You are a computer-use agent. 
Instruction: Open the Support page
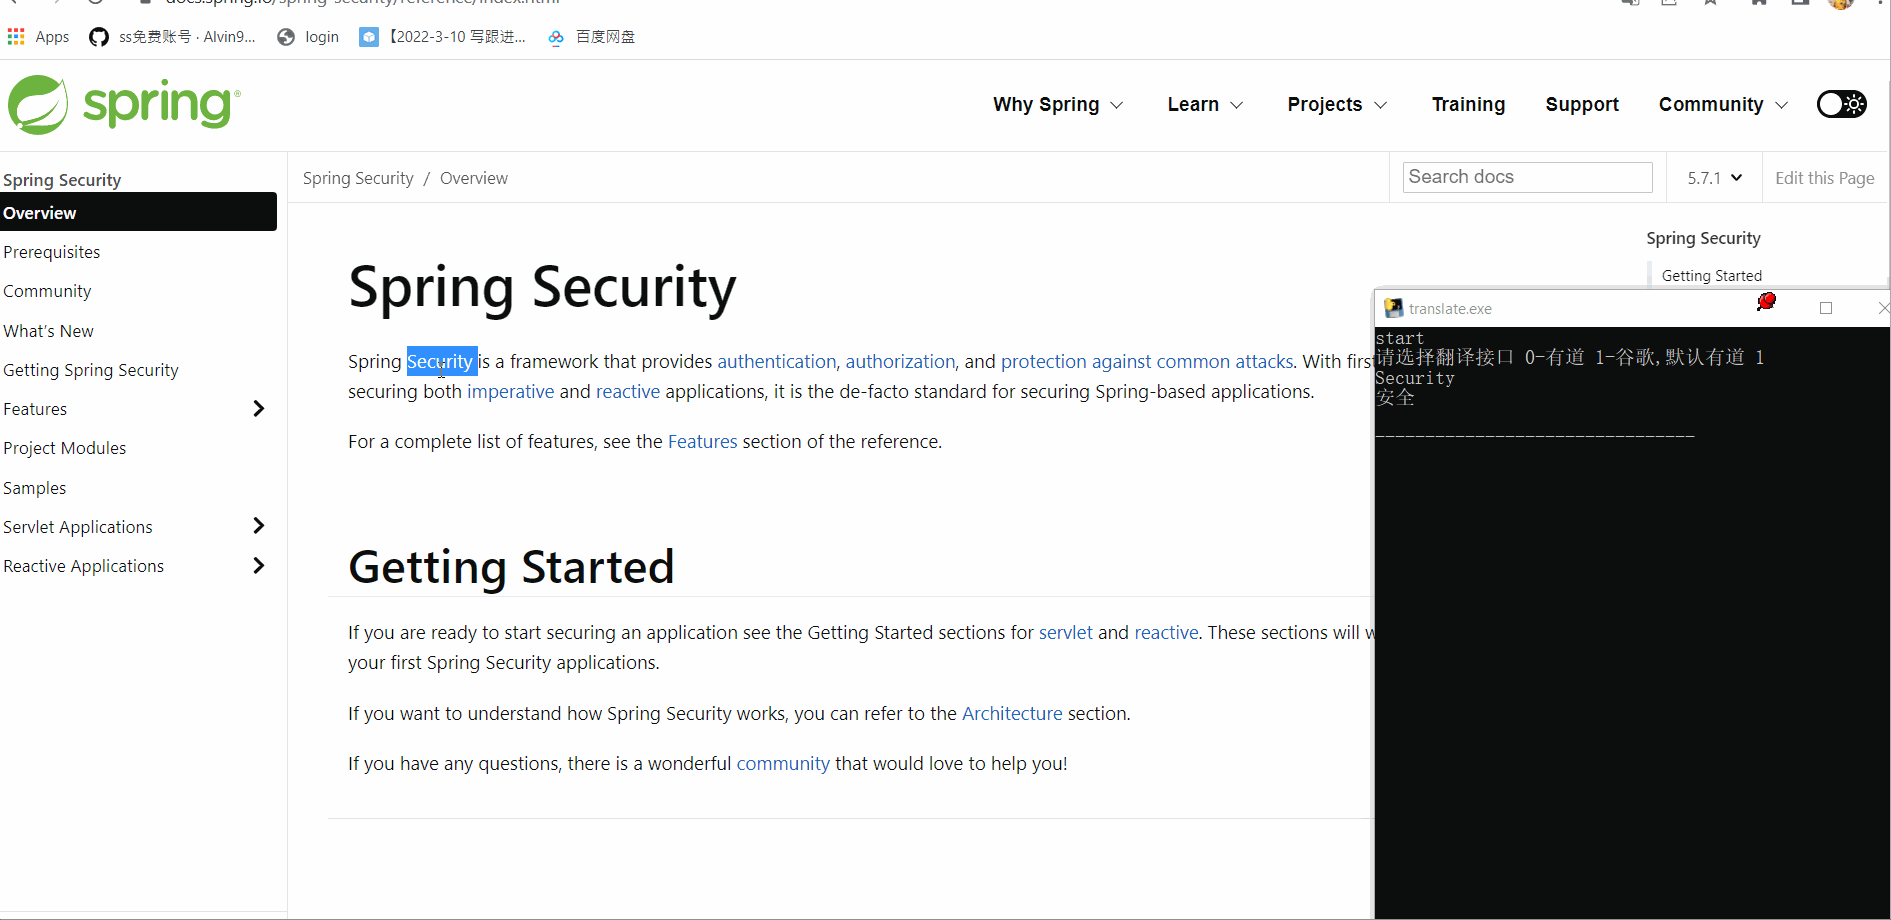click(x=1581, y=104)
